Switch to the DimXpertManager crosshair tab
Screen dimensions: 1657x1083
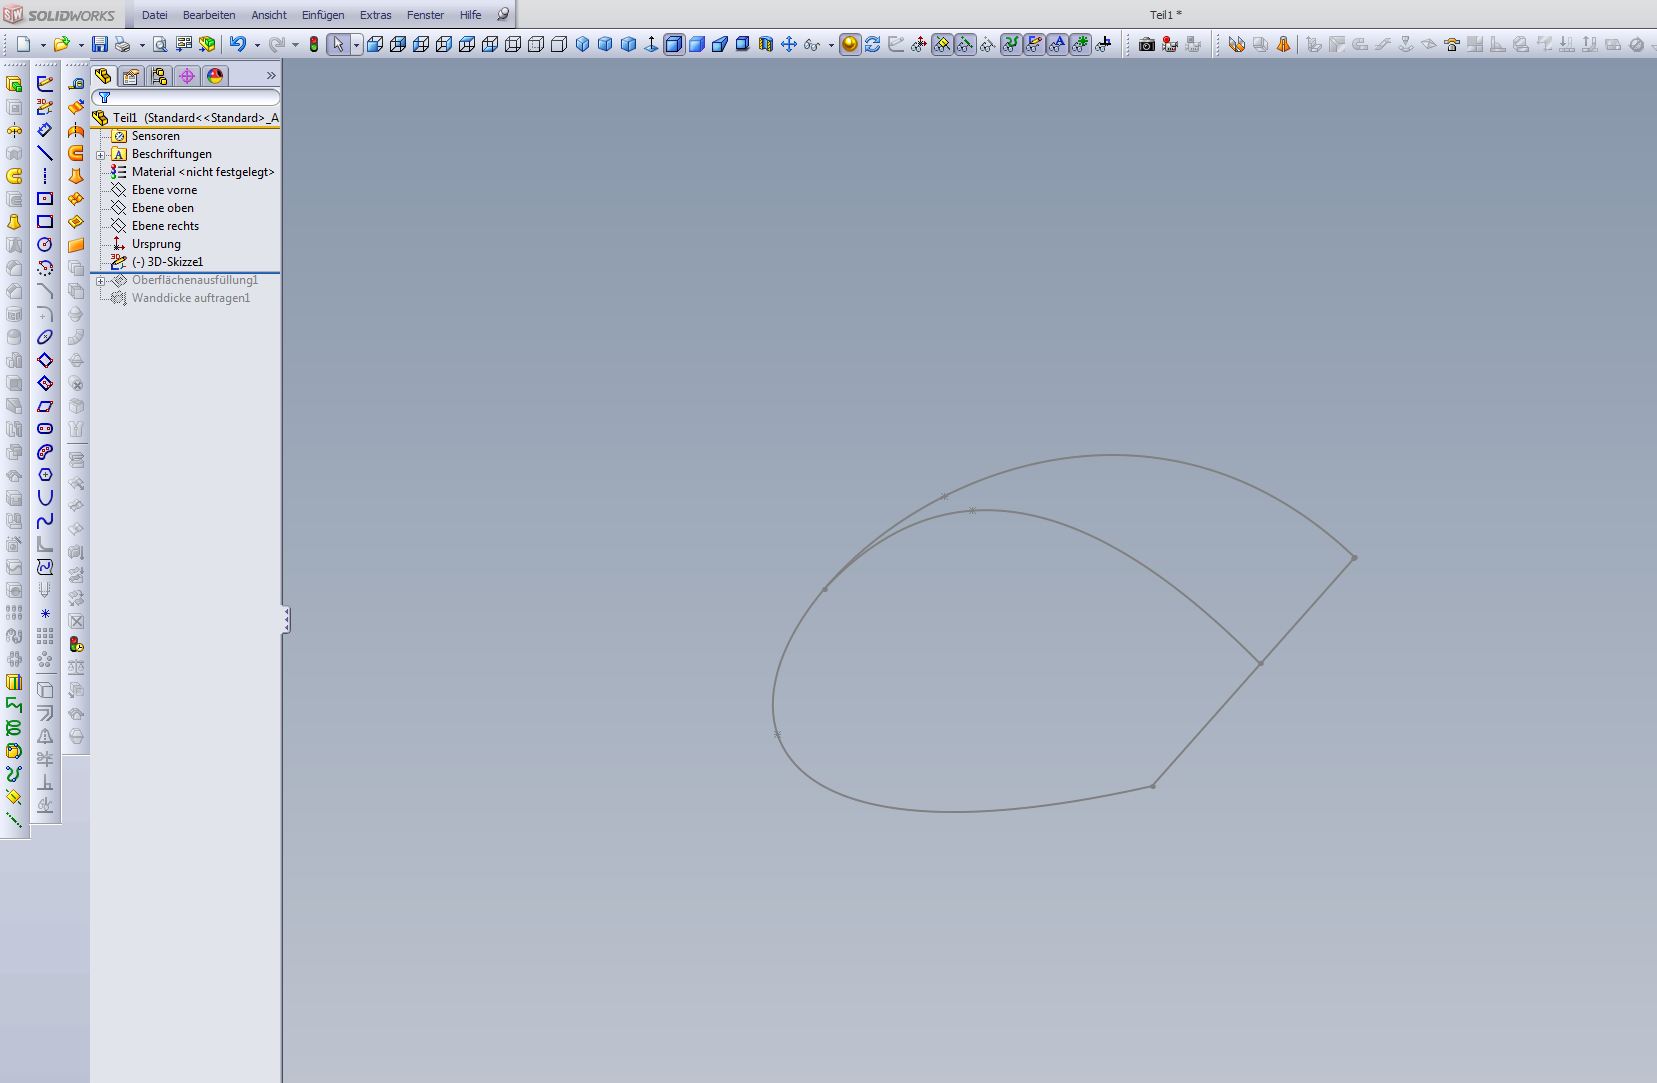187,76
